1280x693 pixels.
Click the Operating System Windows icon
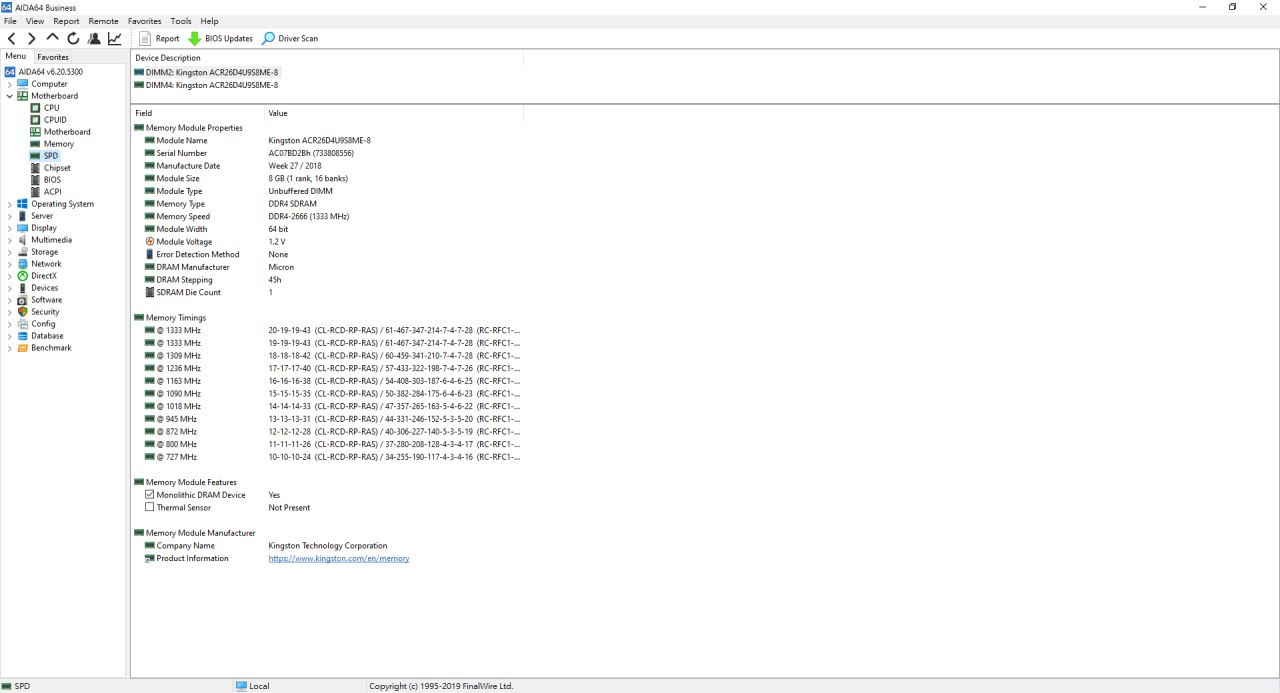(22, 204)
